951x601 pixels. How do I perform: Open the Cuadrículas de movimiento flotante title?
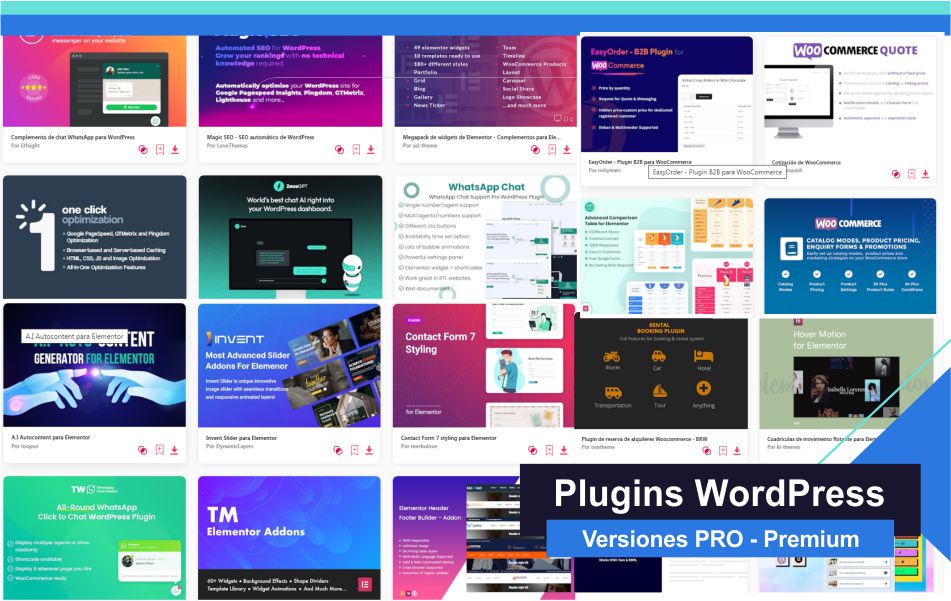(821, 438)
